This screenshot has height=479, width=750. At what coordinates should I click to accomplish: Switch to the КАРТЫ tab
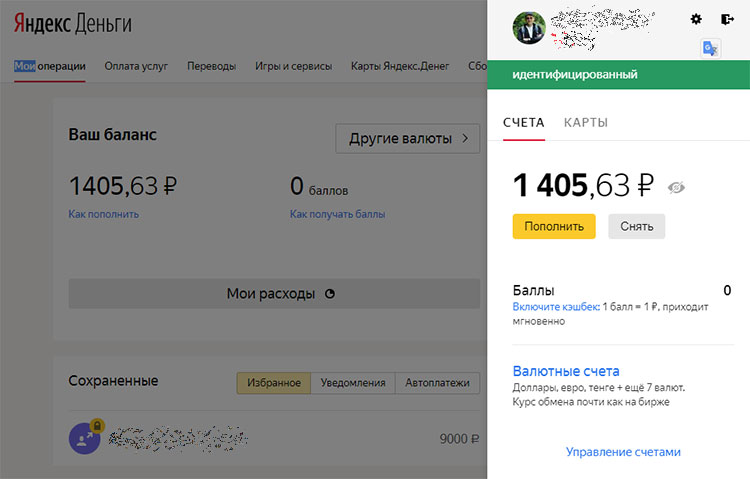coord(586,123)
